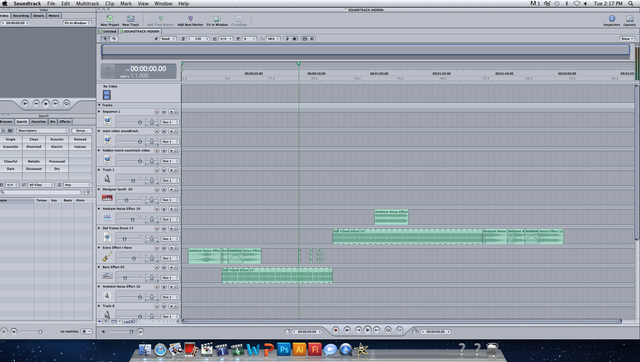
Task: Click the Setup button in Search
Action: point(81,131)
